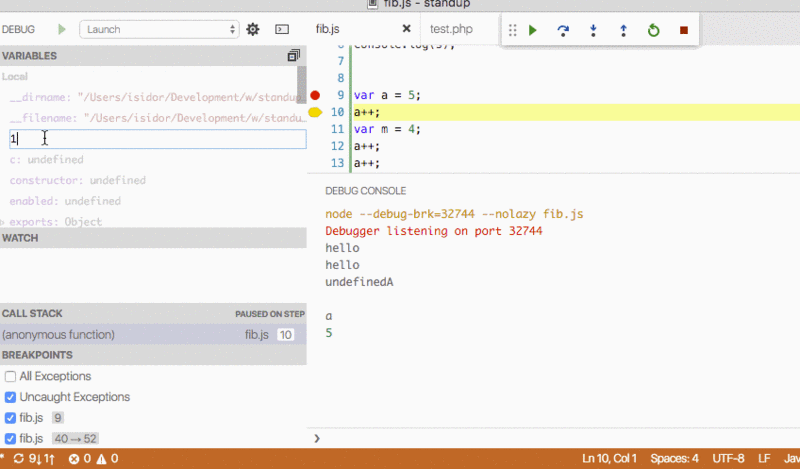The width and height of the screenshot is (800, 469).
Task: Collapse the Local scope
Action: pyautogui.click(x=14, y=77)
